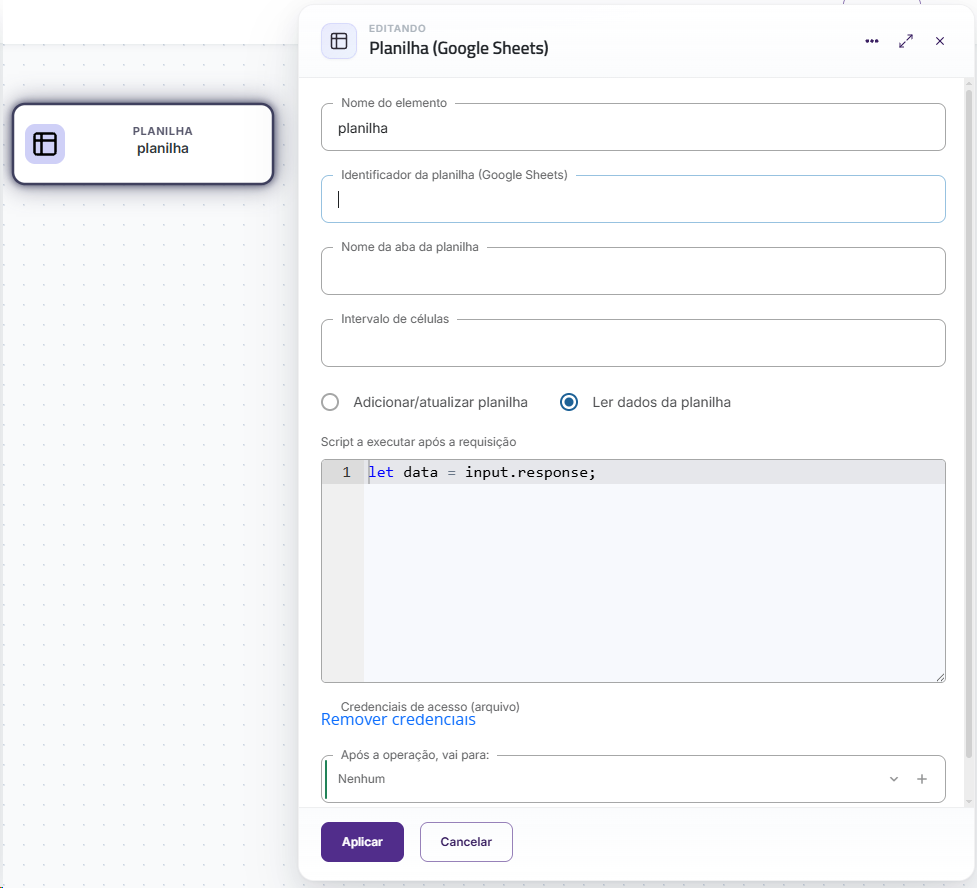Click the Remover credenciais link
This screenshot has width=977, height=888.
(x=398, y=720)
